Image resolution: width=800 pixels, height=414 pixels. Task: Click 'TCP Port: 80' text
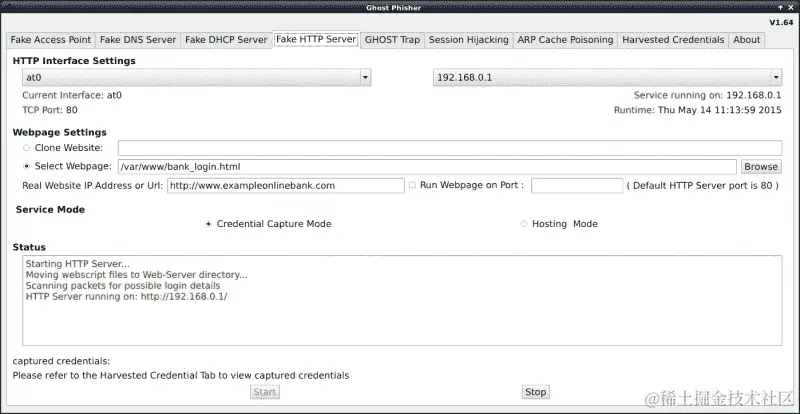[50, 110]
